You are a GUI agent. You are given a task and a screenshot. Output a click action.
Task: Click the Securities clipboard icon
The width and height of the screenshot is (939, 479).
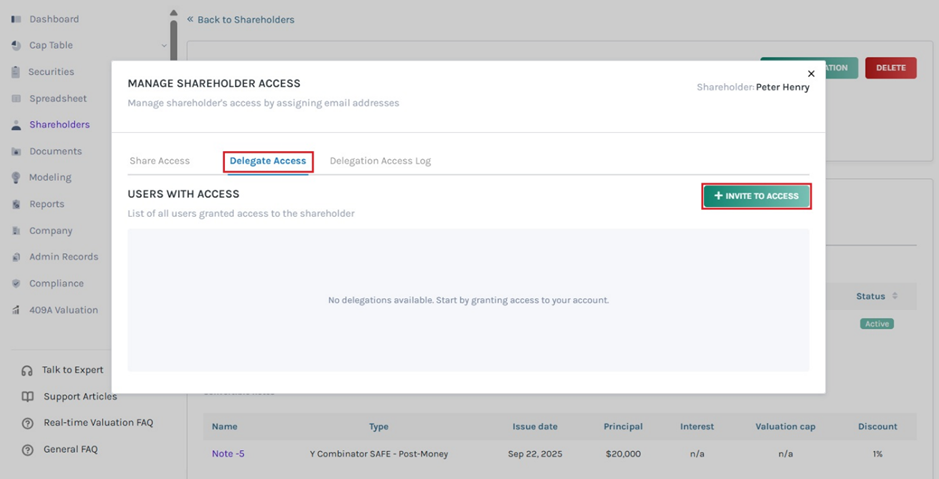[x=16, y=72]
